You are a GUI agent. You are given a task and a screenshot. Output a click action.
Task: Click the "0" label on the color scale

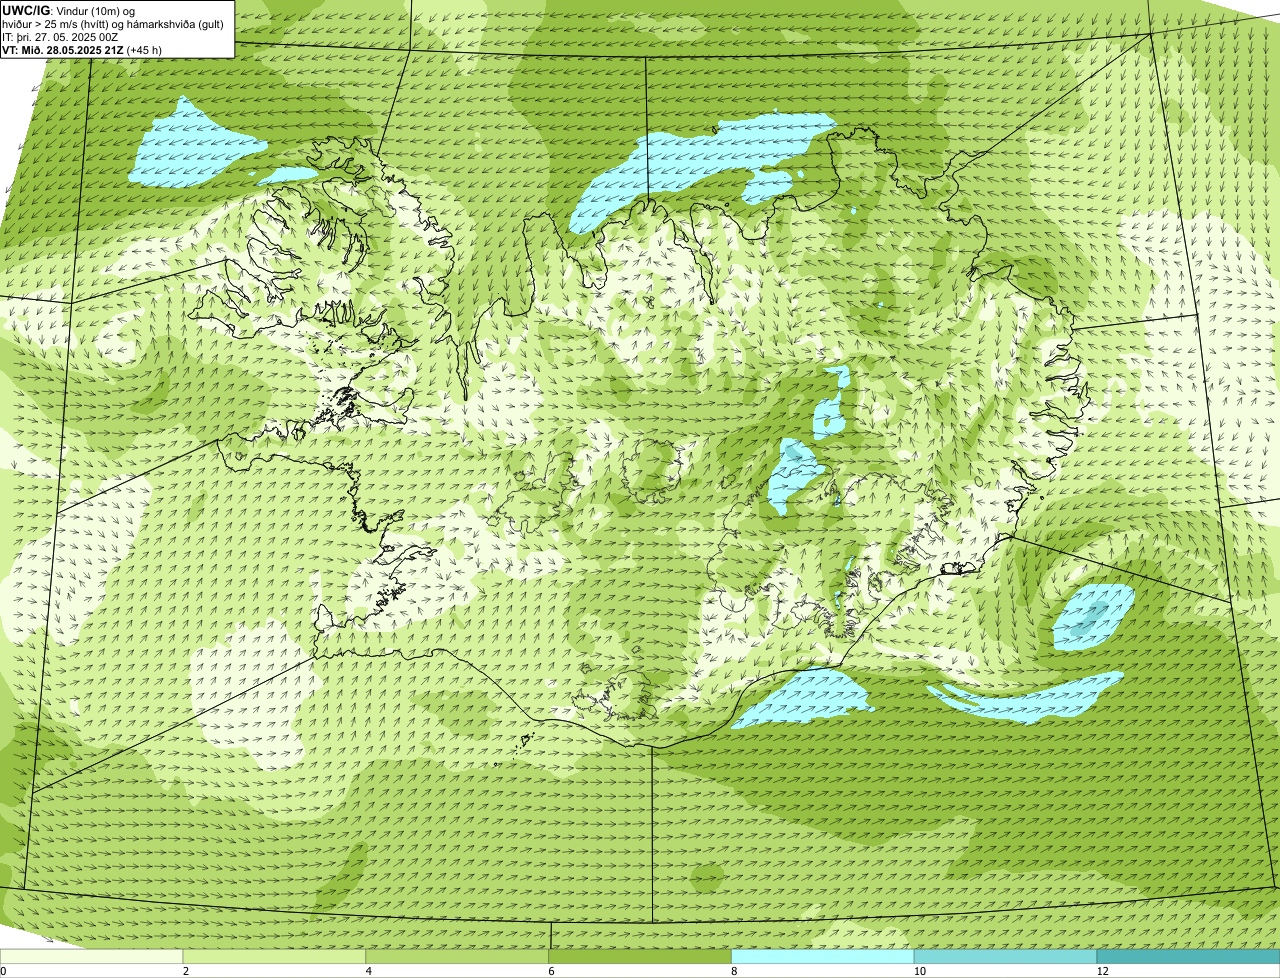(3, 971)
